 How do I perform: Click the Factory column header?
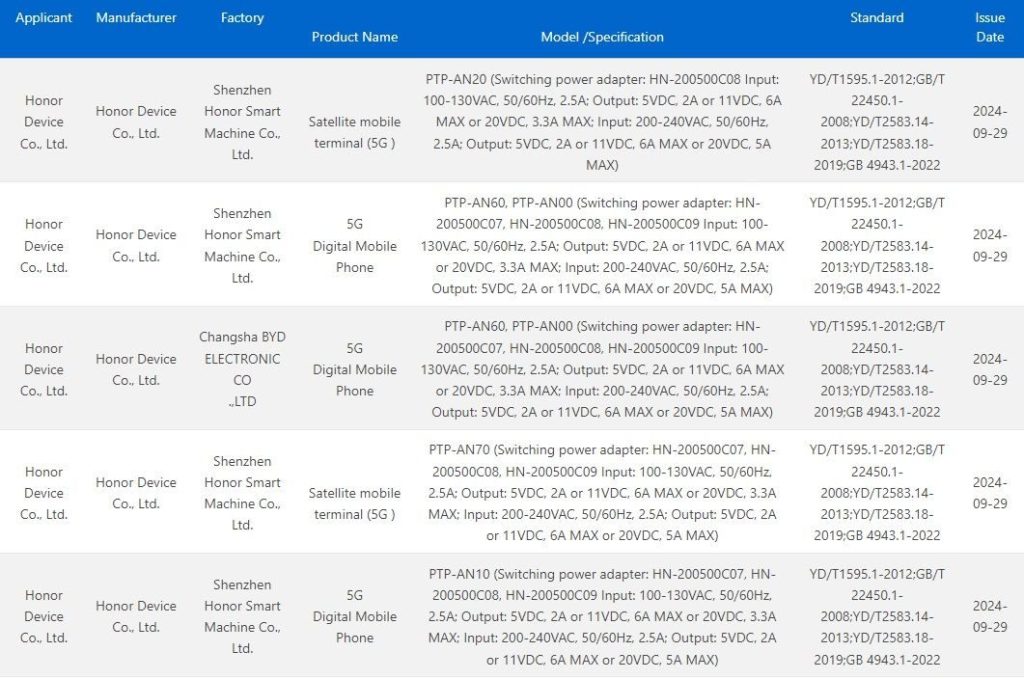pos(242,18)
